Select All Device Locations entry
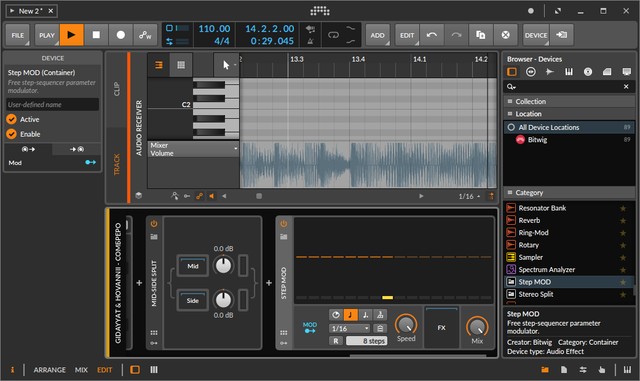This screenshot has width=640, height=381. pyautogui.click(x=569, y=127)
